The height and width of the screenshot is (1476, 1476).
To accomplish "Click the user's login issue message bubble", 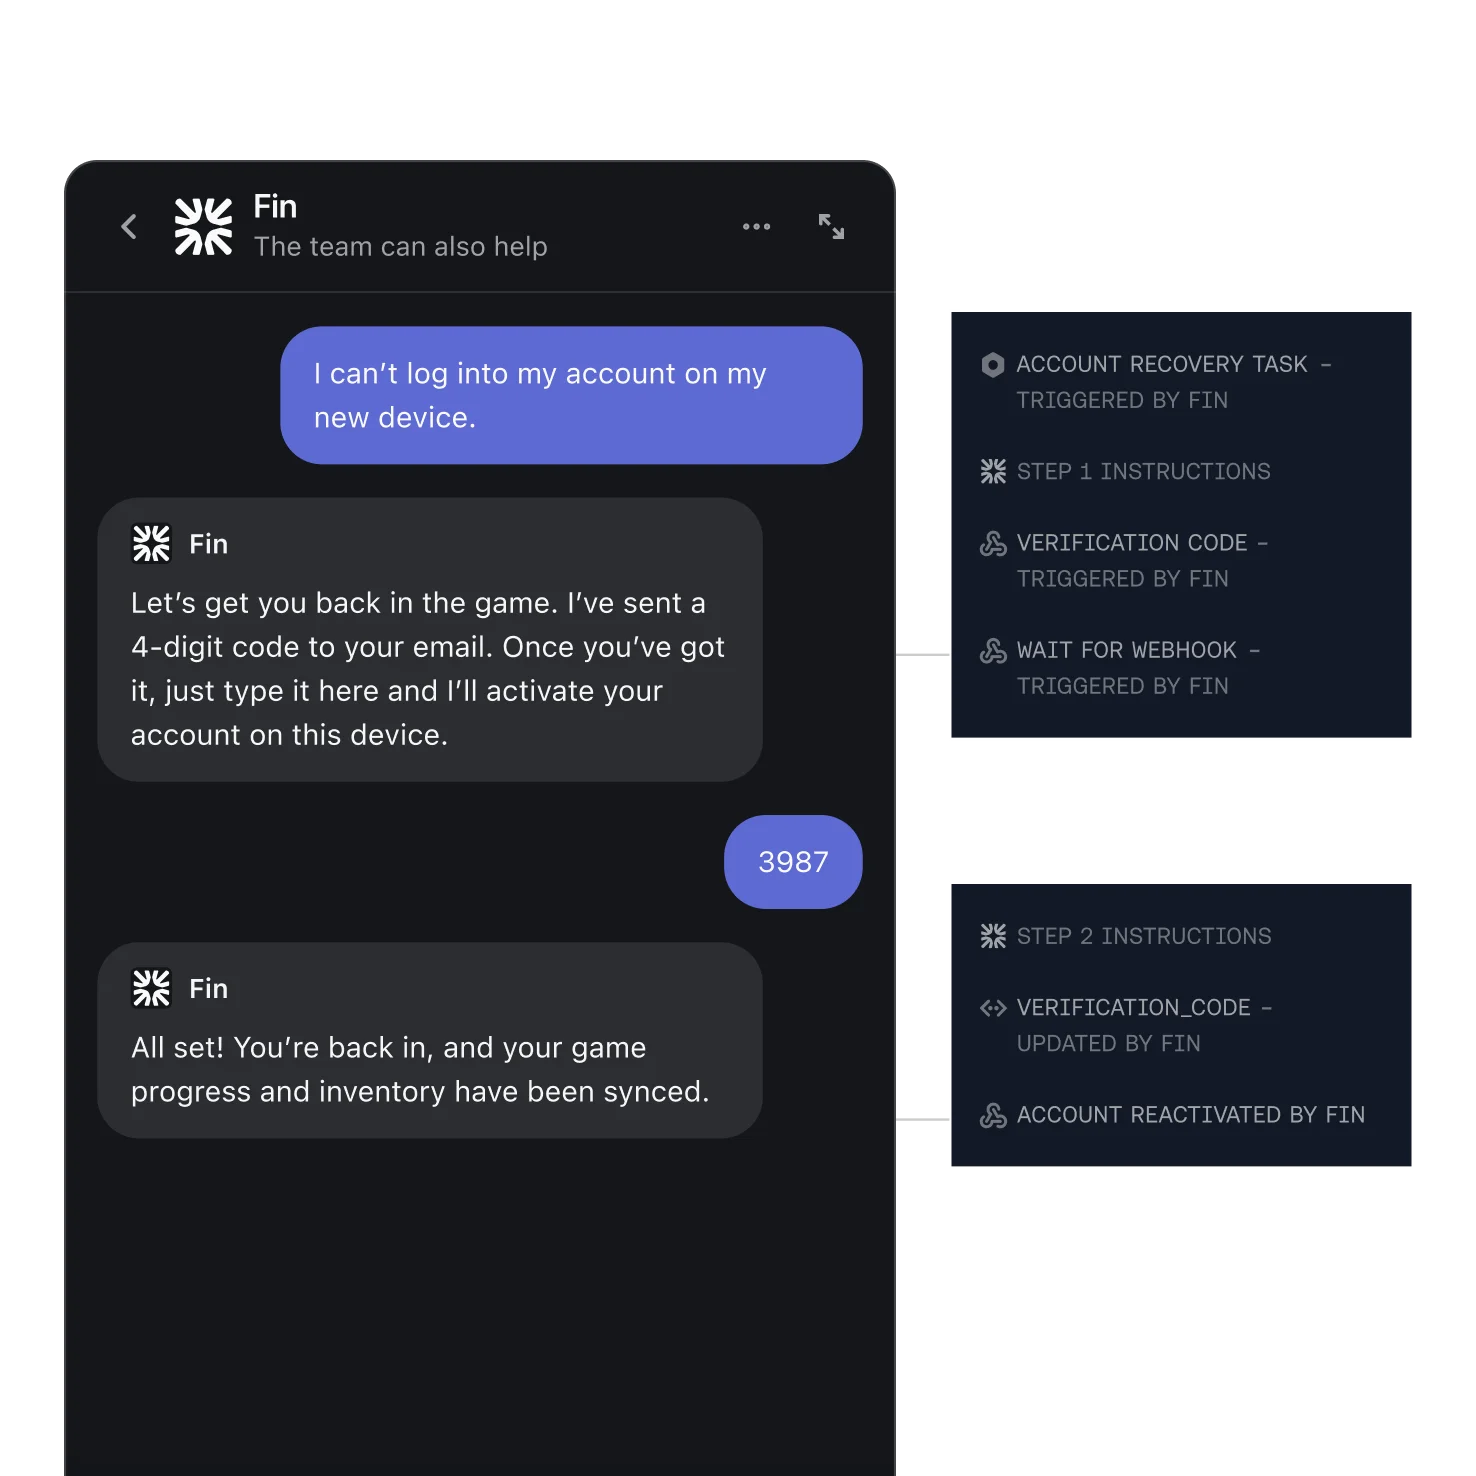I will (x=571, y=395).
